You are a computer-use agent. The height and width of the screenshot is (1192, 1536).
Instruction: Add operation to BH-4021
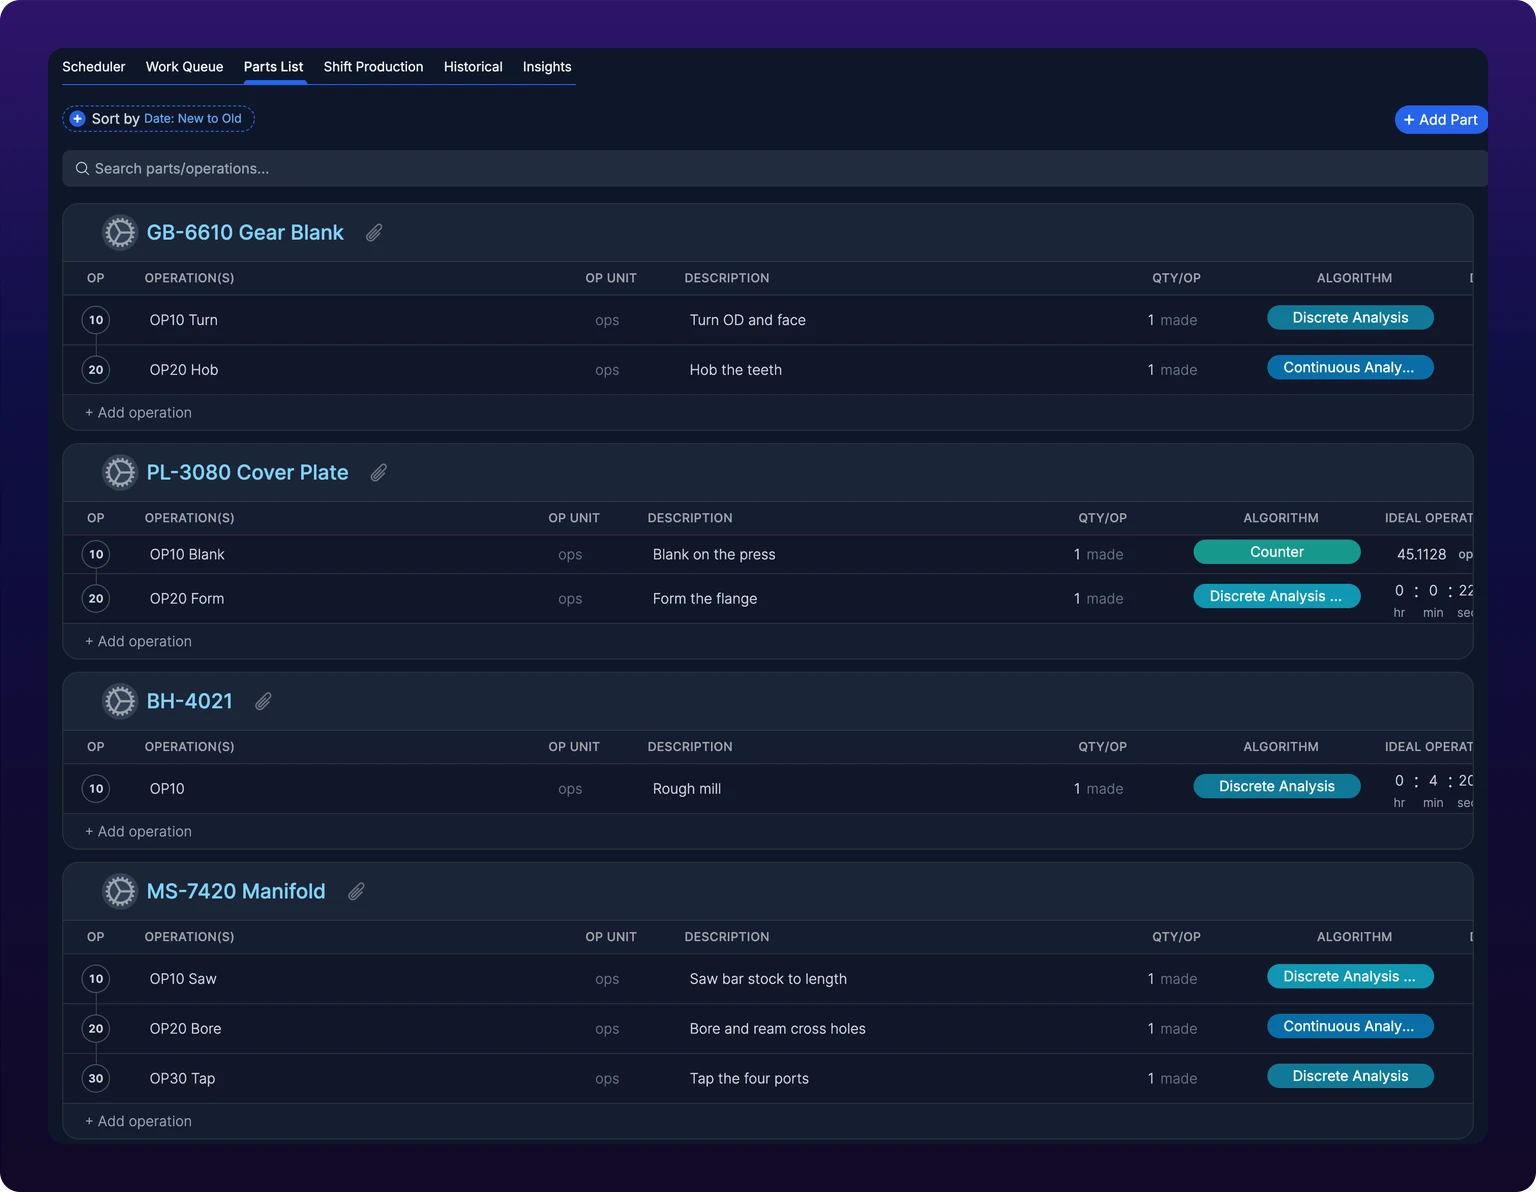coord(138,832)
